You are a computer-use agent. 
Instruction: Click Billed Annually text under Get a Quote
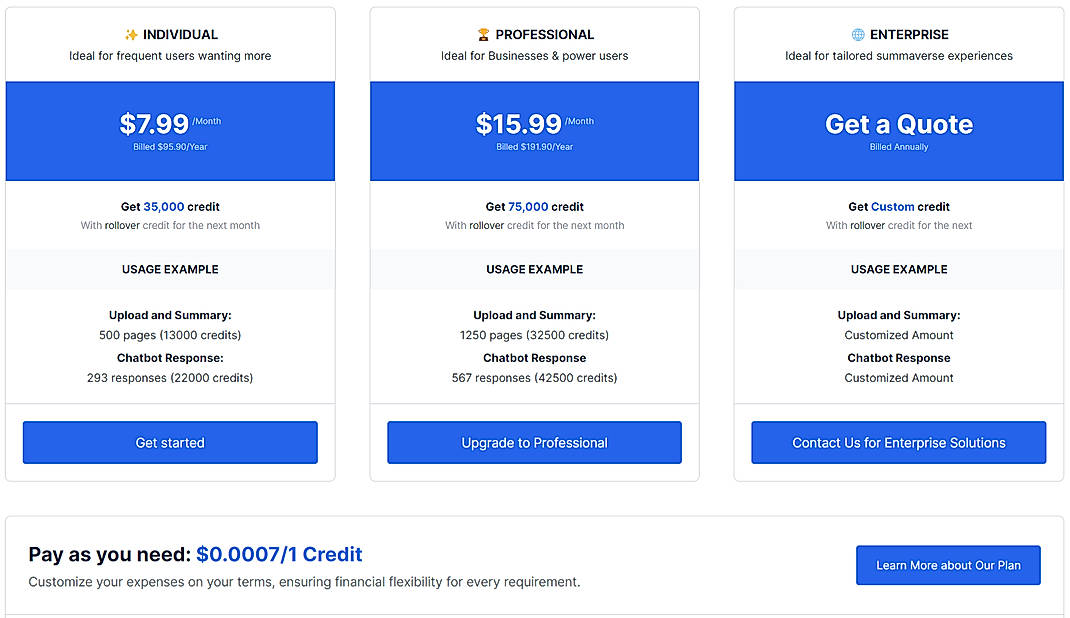pos(897,148)
